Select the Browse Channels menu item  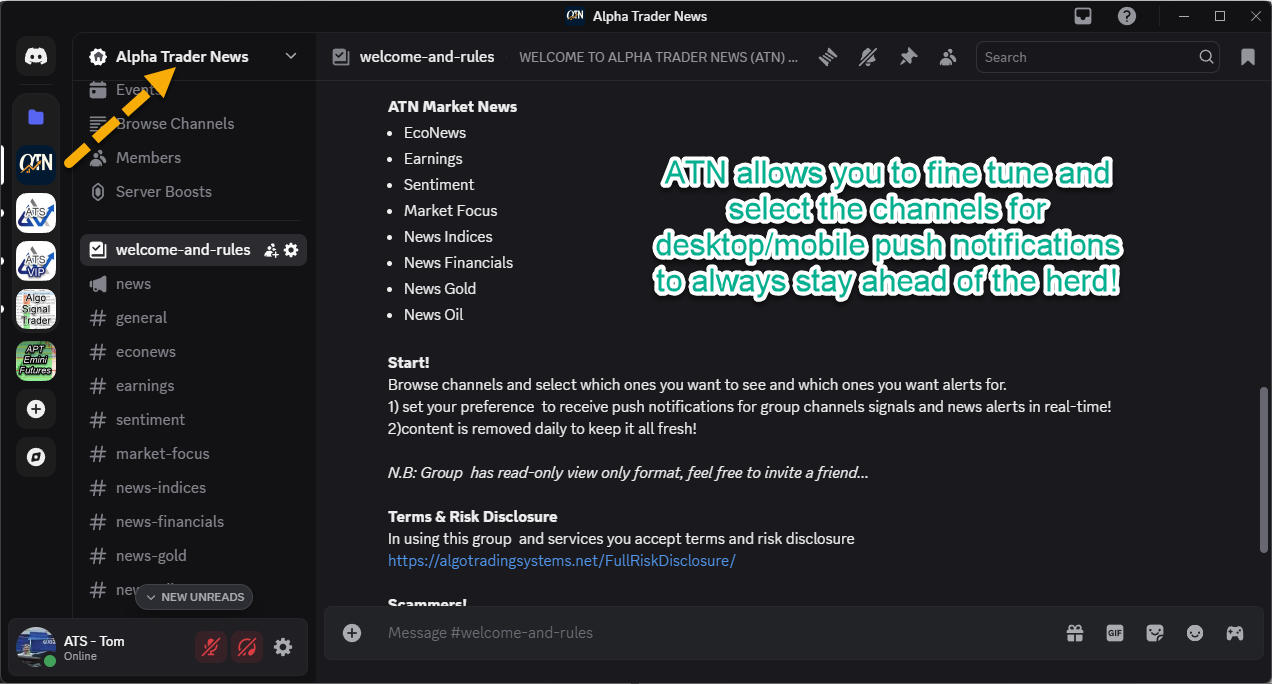[174, 124]
